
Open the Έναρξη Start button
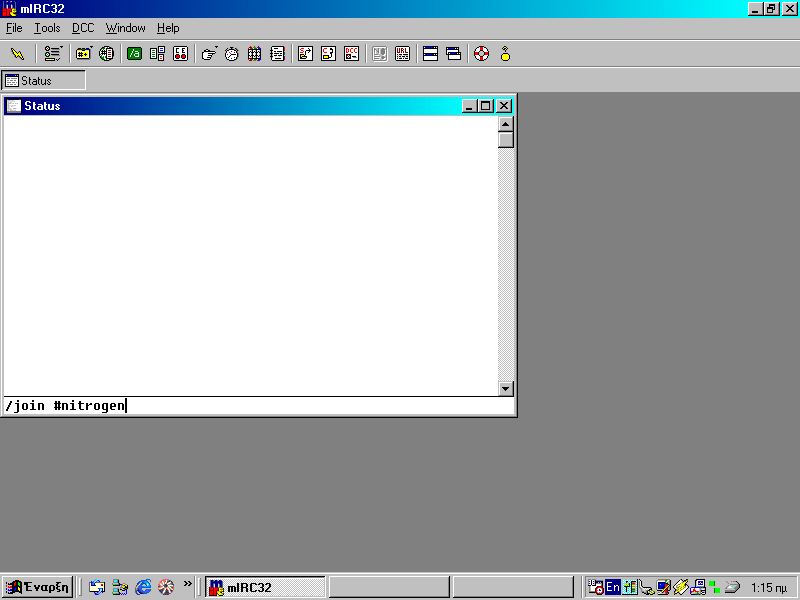pyautogui.click(x=38, y=587)
